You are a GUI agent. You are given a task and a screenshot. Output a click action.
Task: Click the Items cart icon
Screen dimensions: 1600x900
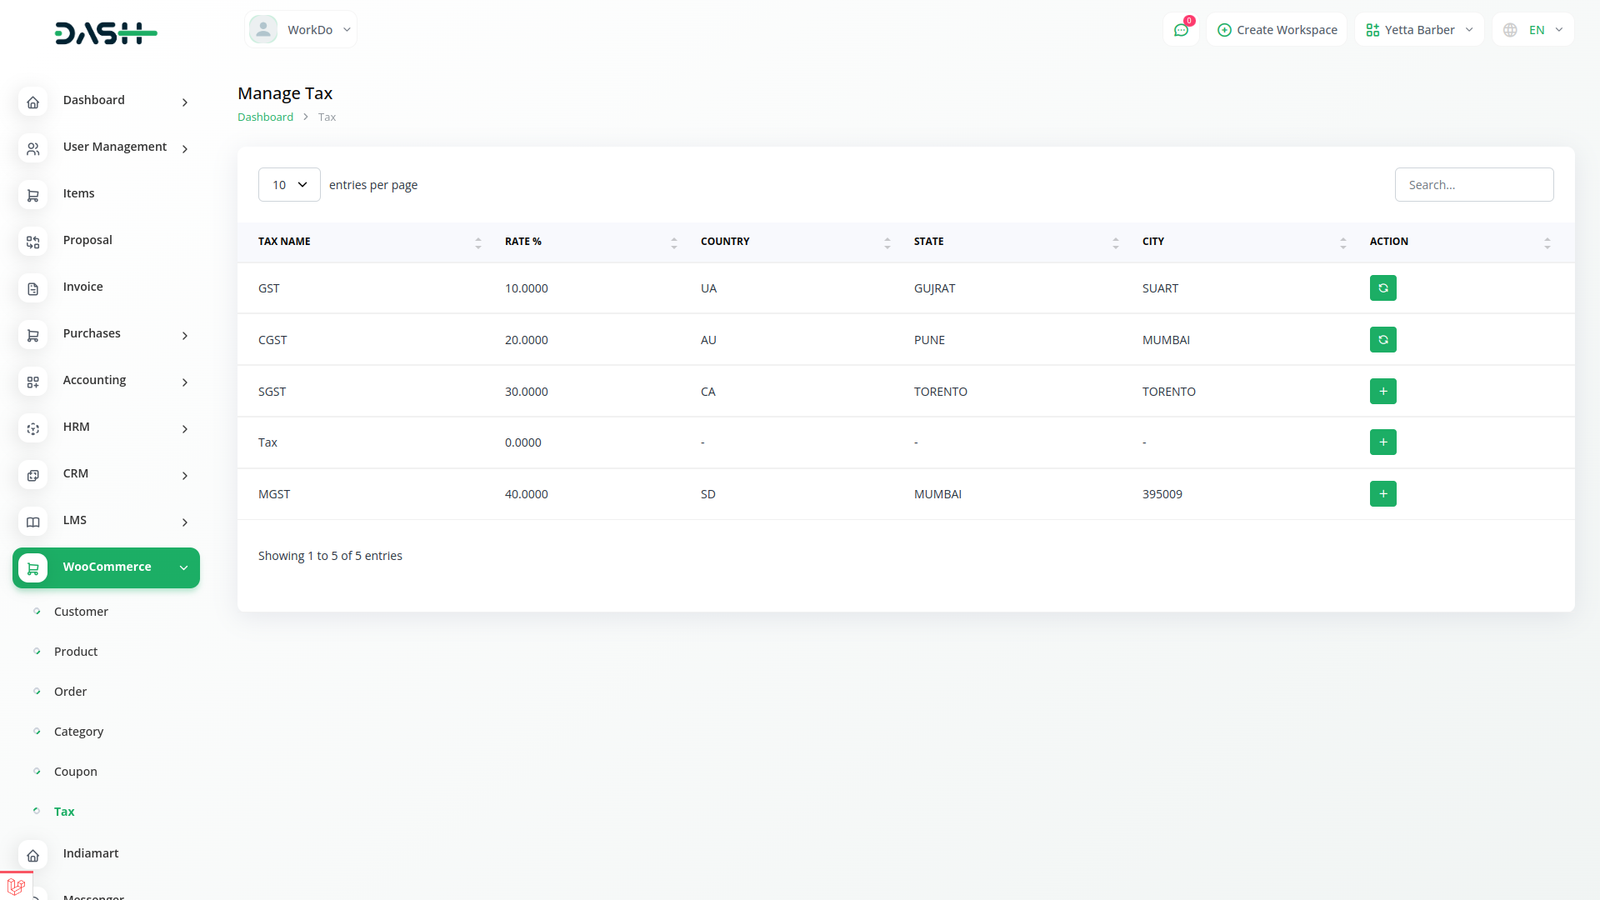(x=33, y=195)
